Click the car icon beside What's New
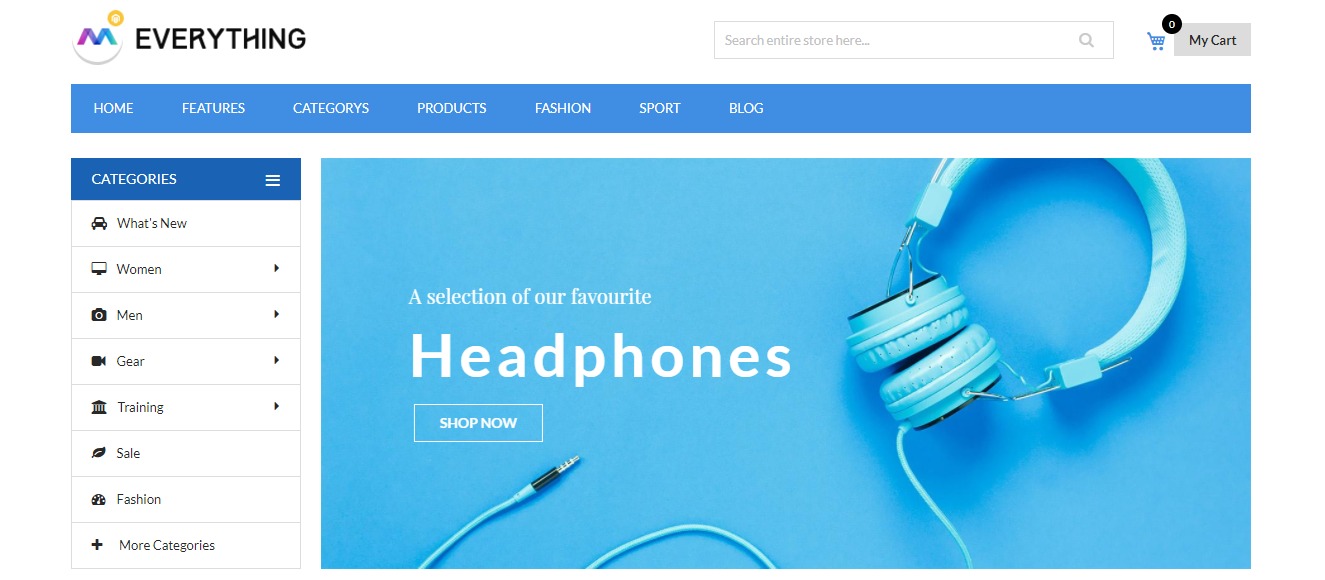 coord(99,223)
